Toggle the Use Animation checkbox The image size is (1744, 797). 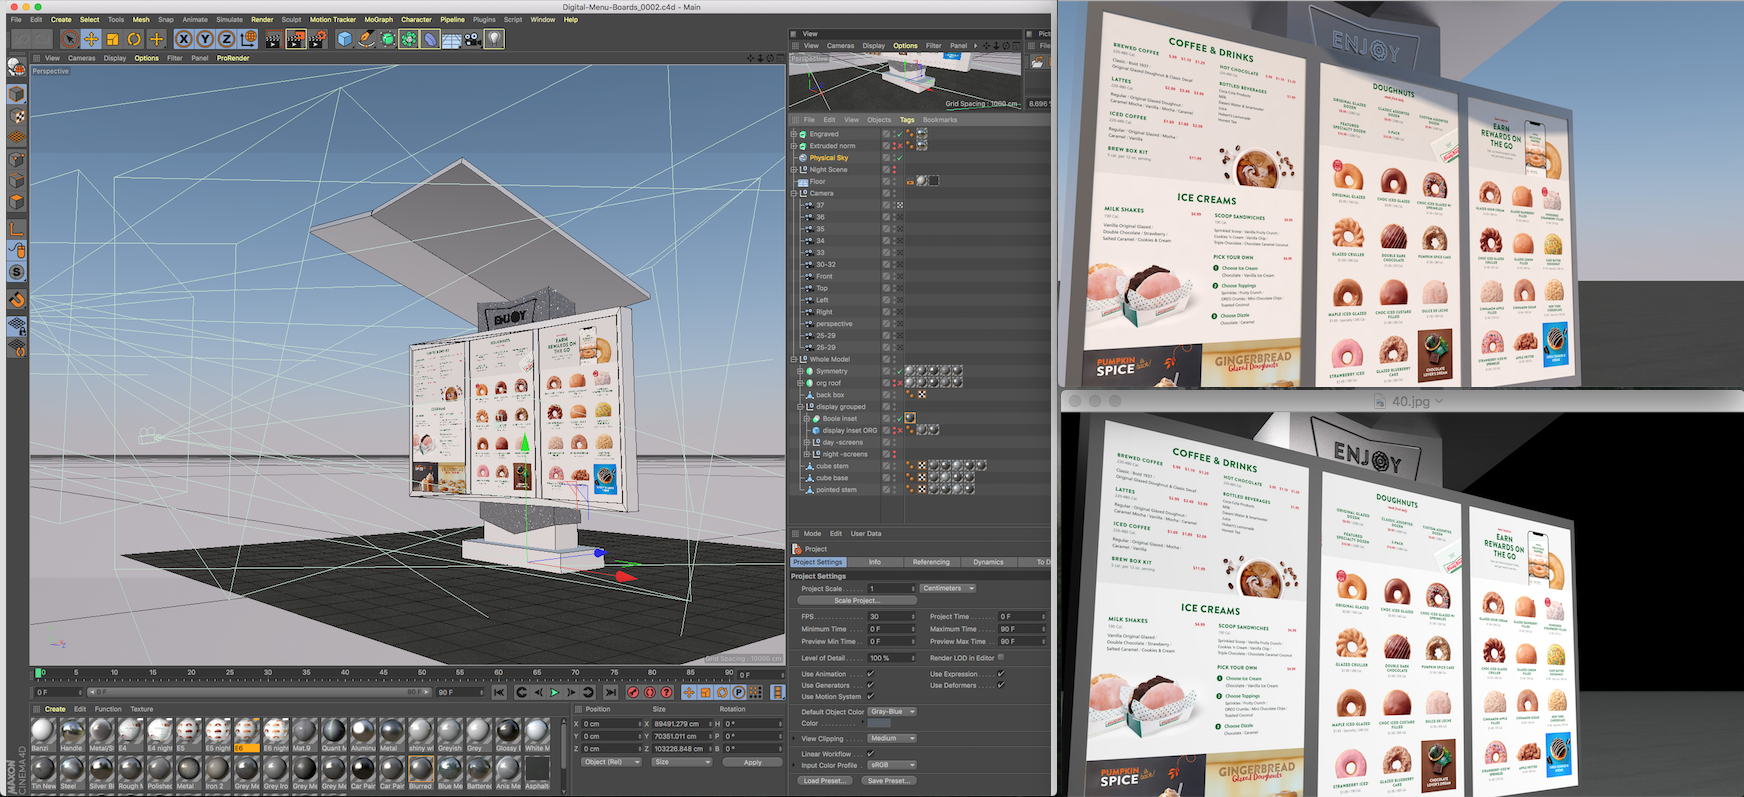tap(871, 674)
